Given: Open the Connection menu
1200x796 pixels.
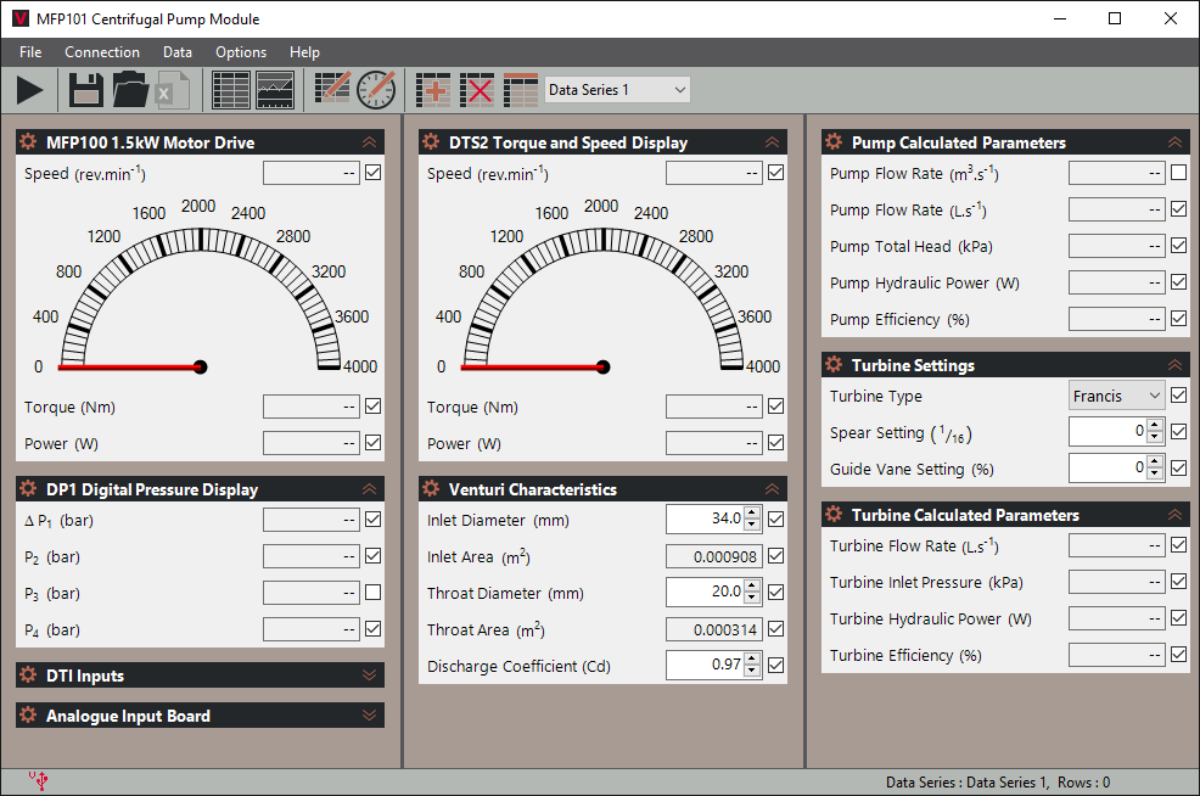Looking at the screenshot, I should click(102, 52).
